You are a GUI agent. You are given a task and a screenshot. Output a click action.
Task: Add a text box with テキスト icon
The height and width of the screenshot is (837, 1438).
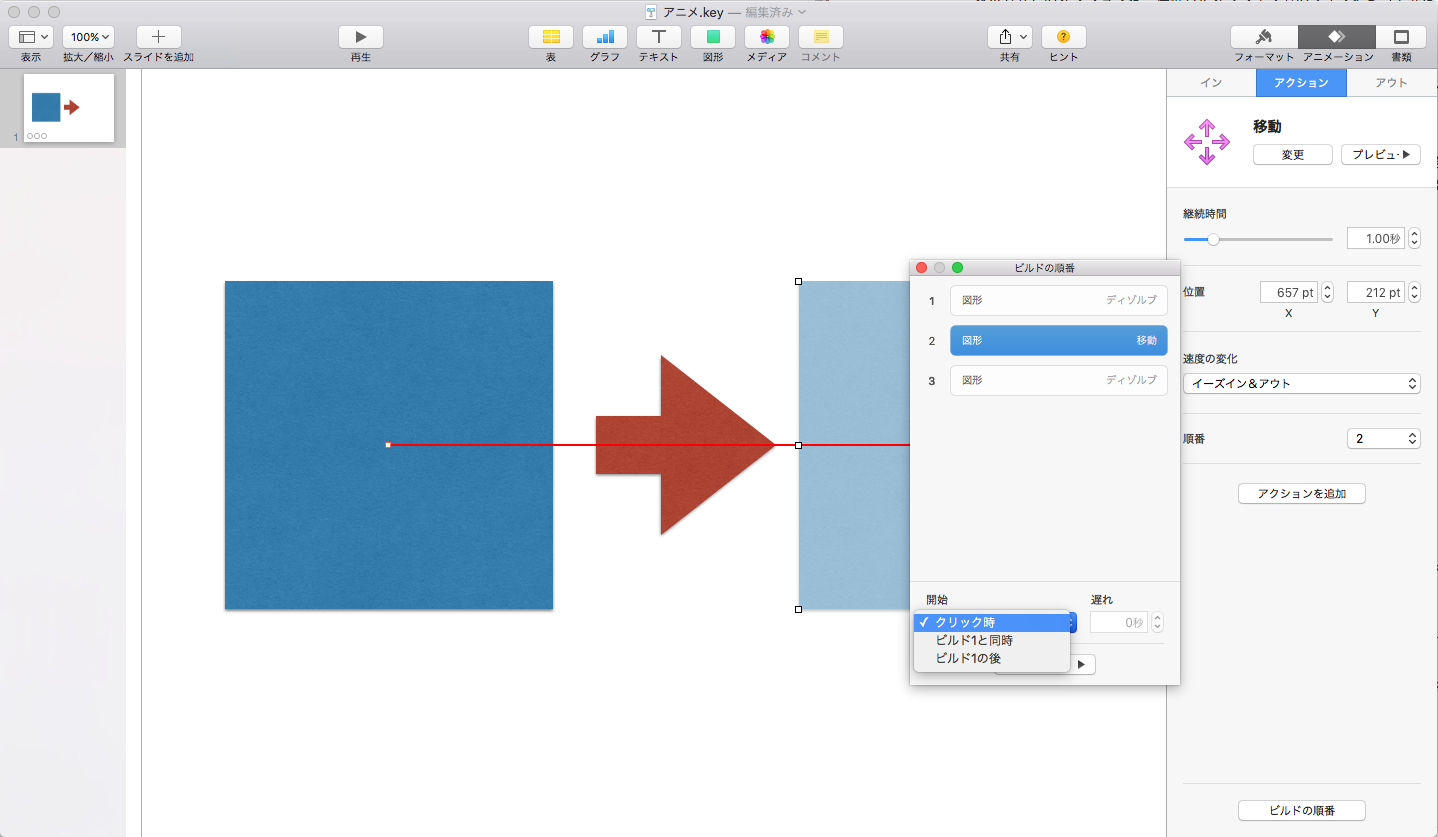click(658, 37)
